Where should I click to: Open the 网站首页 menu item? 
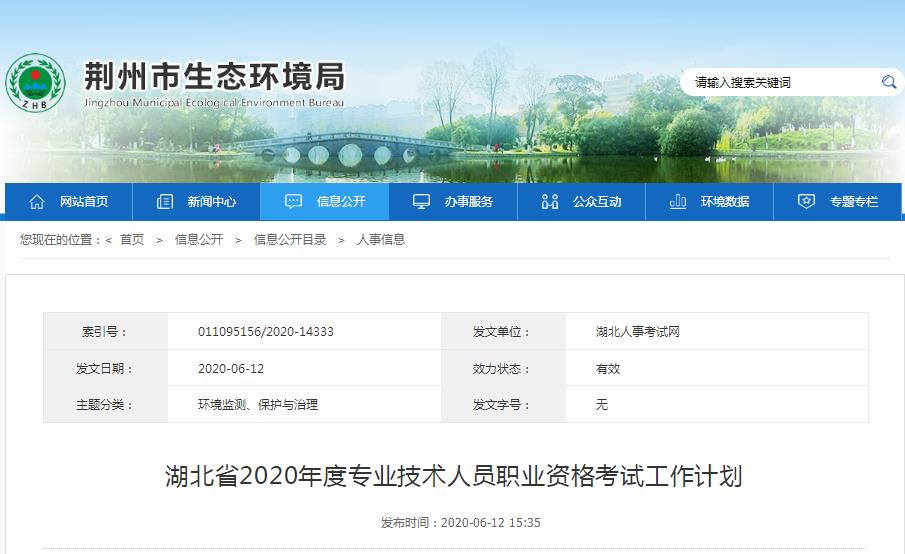(x=84, y=202)
